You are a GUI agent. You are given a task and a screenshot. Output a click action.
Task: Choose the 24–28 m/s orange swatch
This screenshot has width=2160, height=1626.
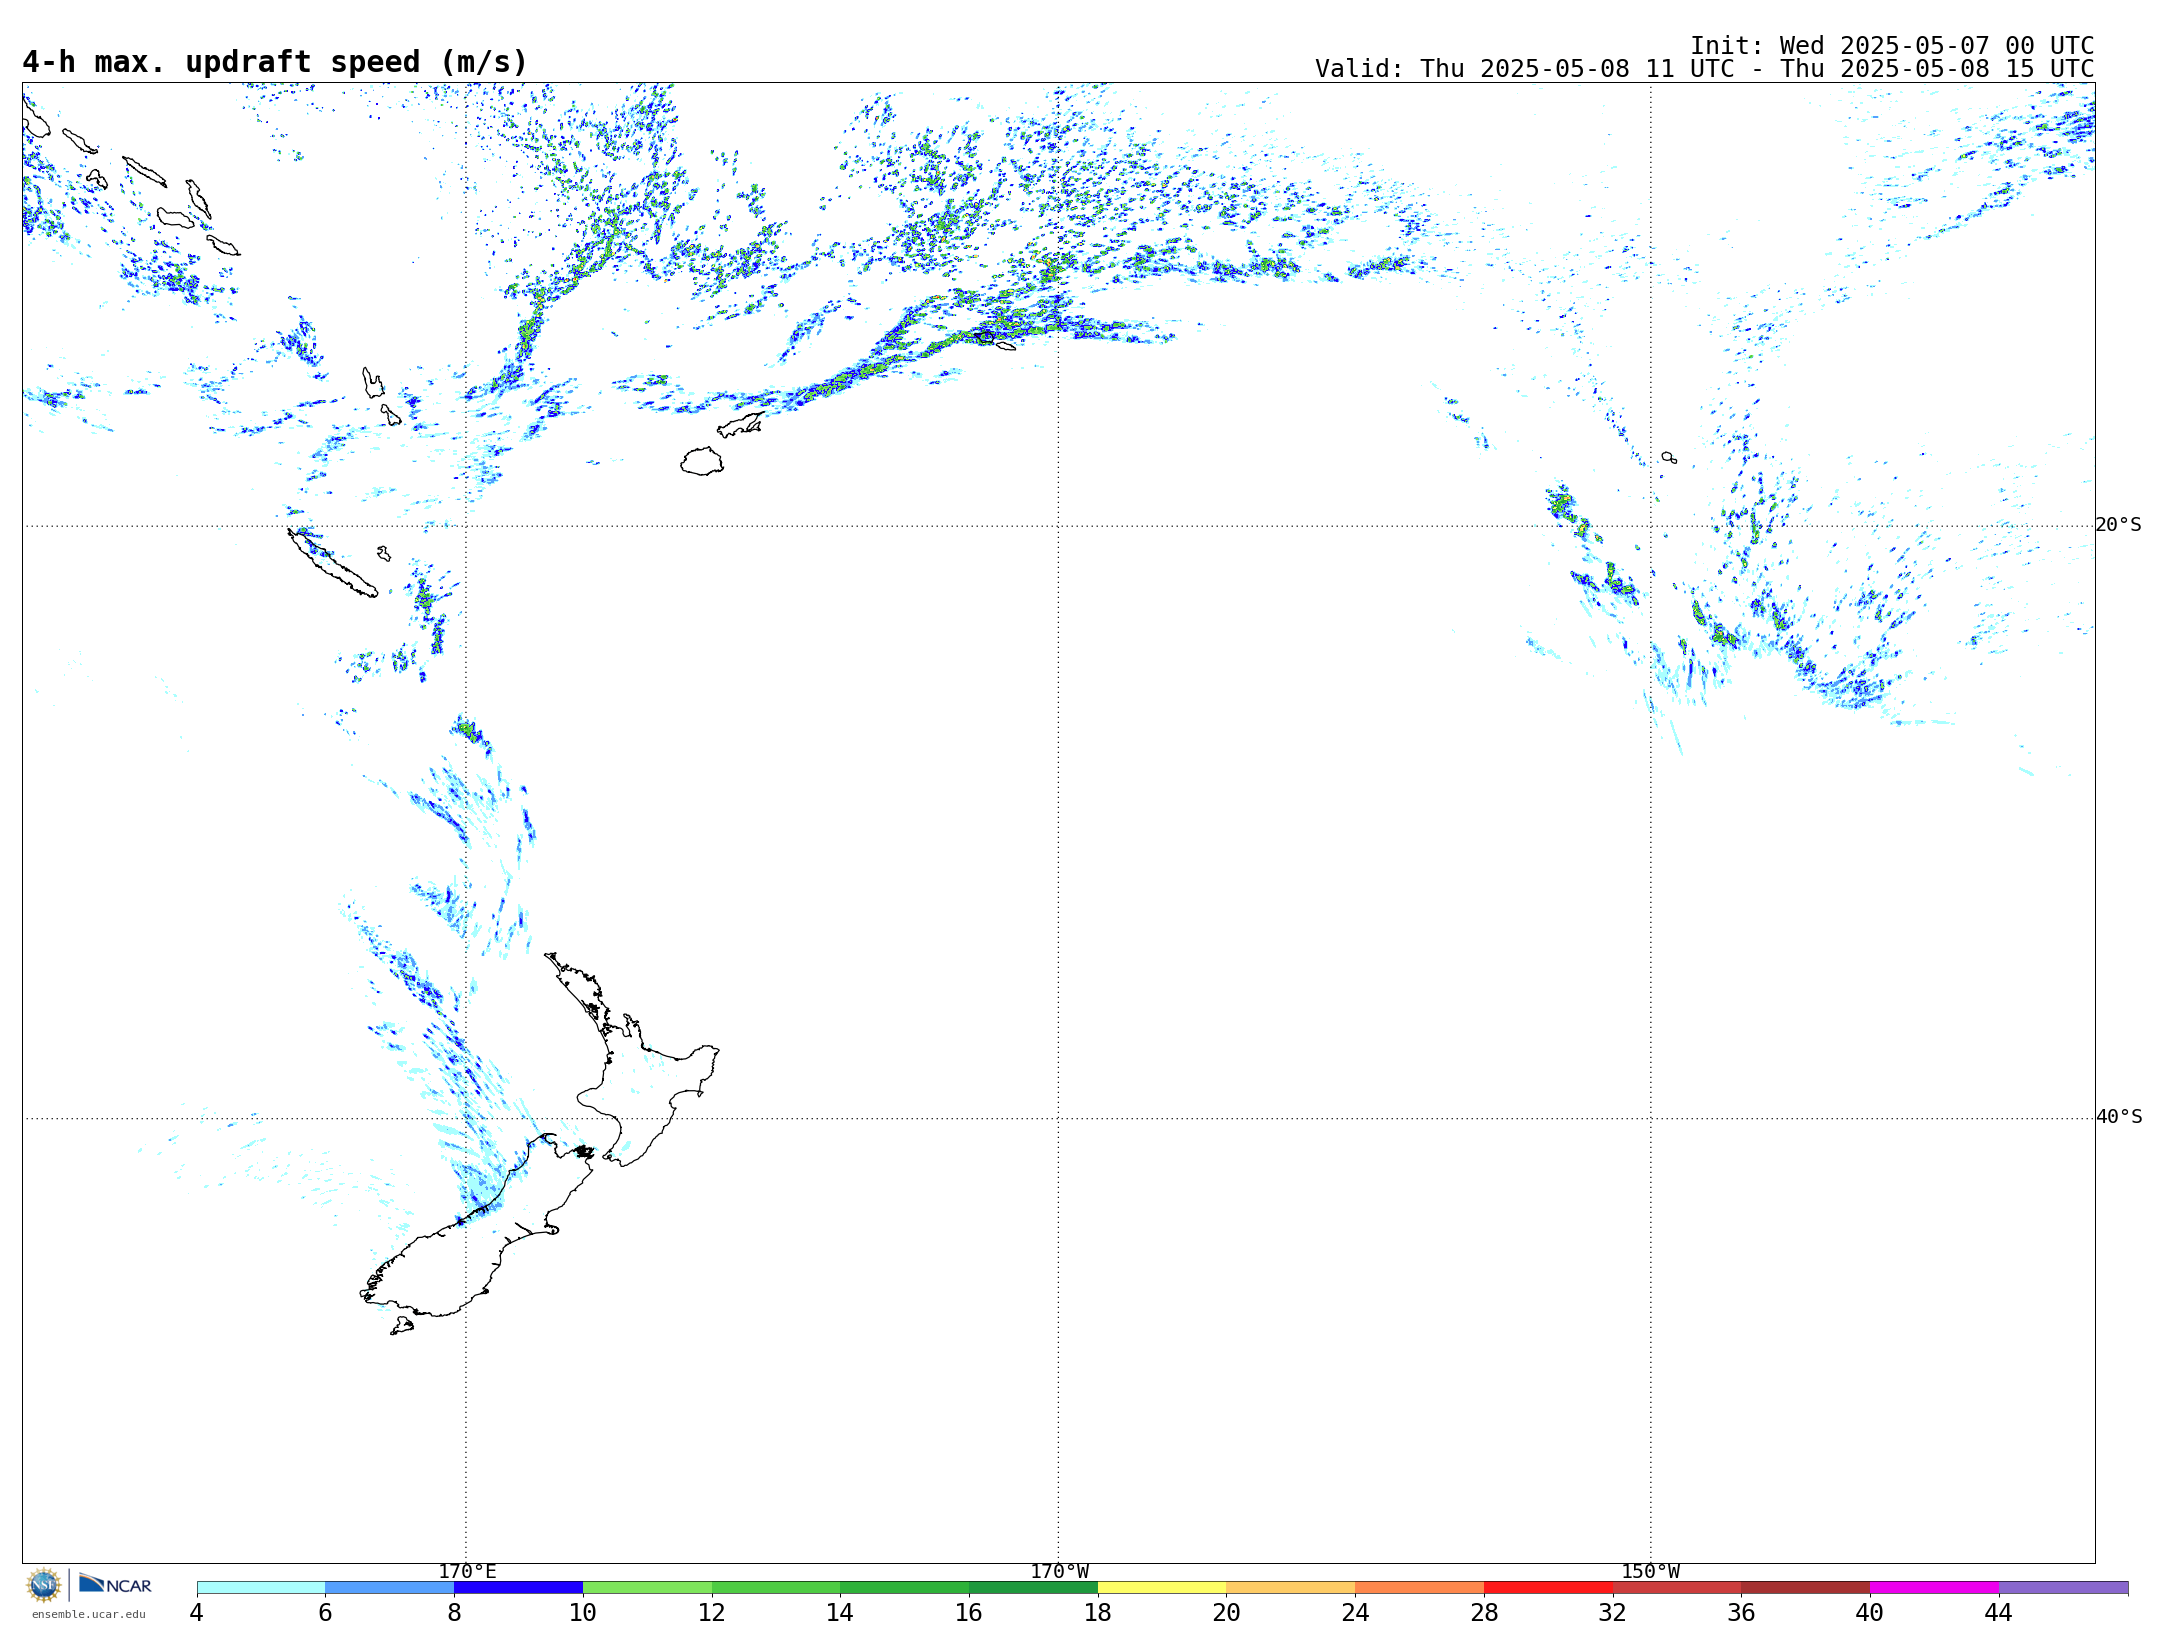pyautogui.click(x=1420, y=1587)
